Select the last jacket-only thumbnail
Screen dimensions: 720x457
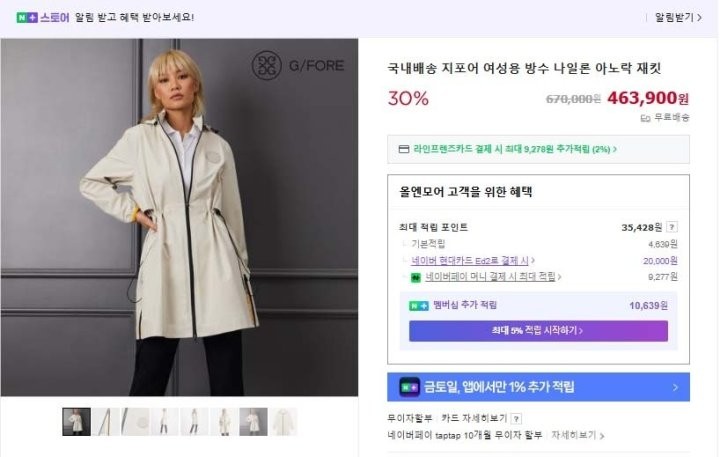click(x=283, y=422)
